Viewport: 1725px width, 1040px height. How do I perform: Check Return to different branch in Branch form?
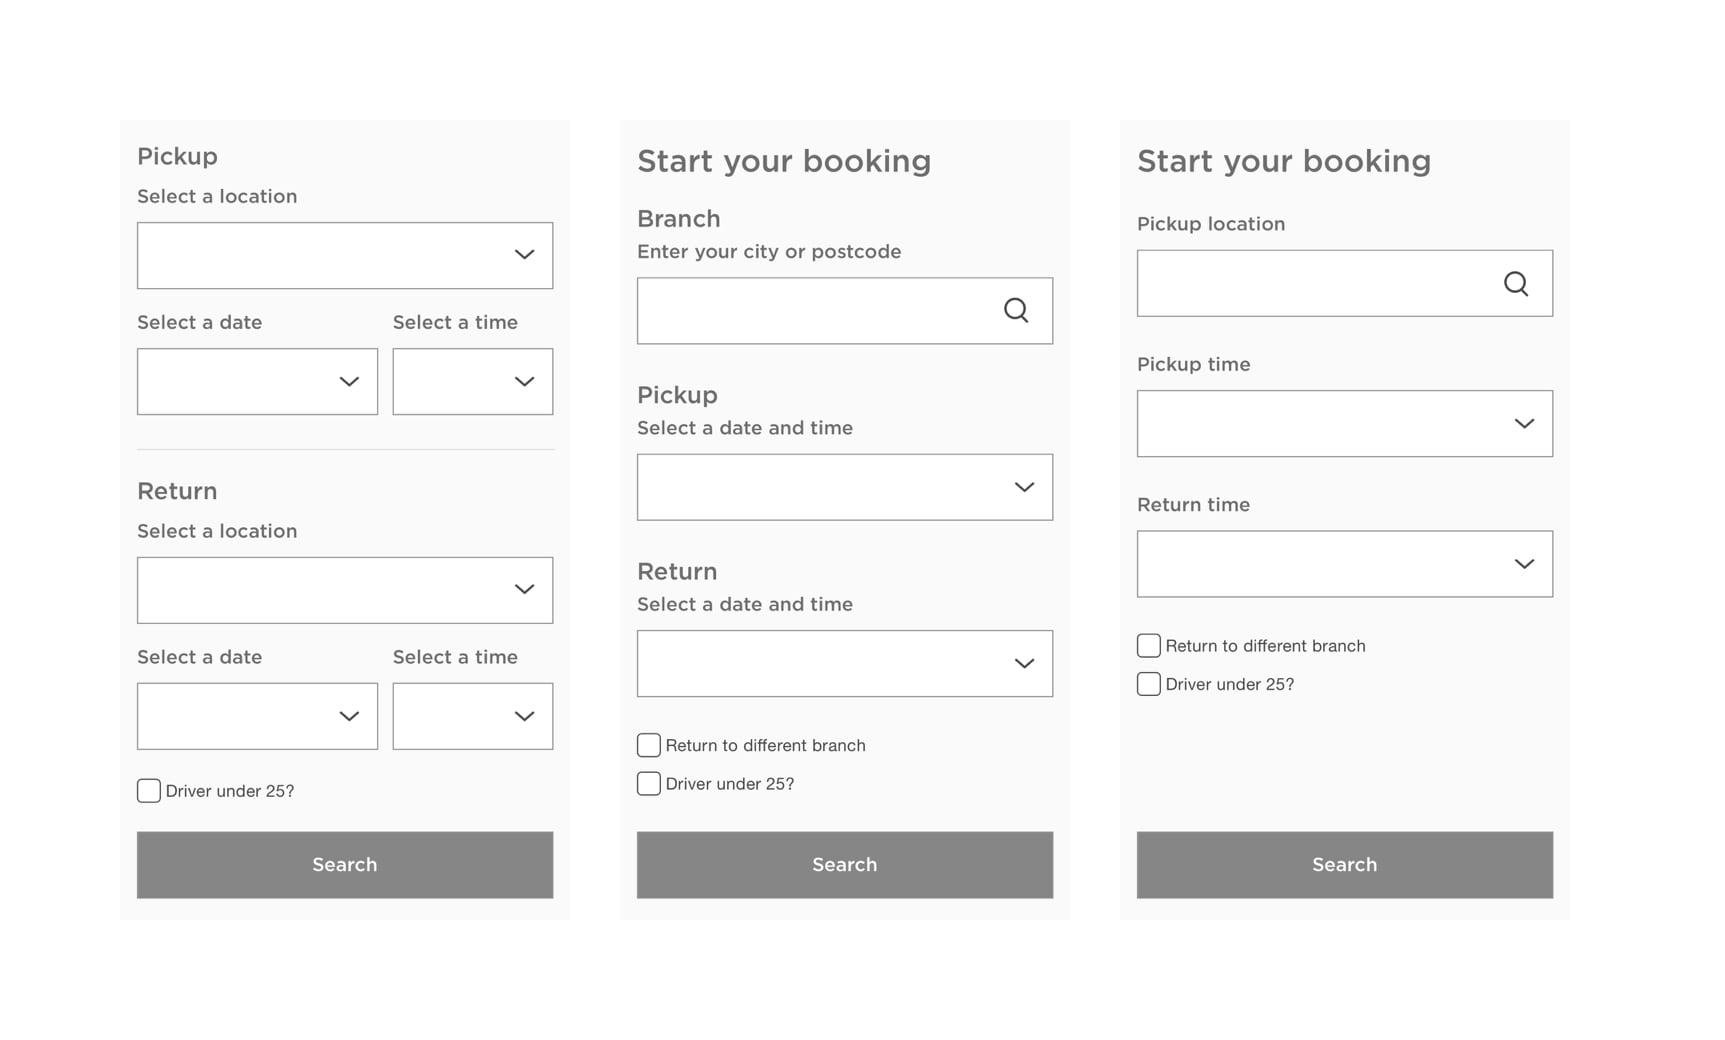point(649,745)
